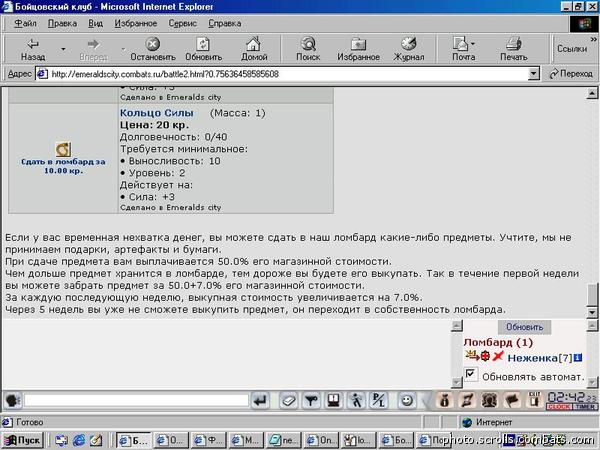Open the smiley emoticons icon

click(407, 401)
